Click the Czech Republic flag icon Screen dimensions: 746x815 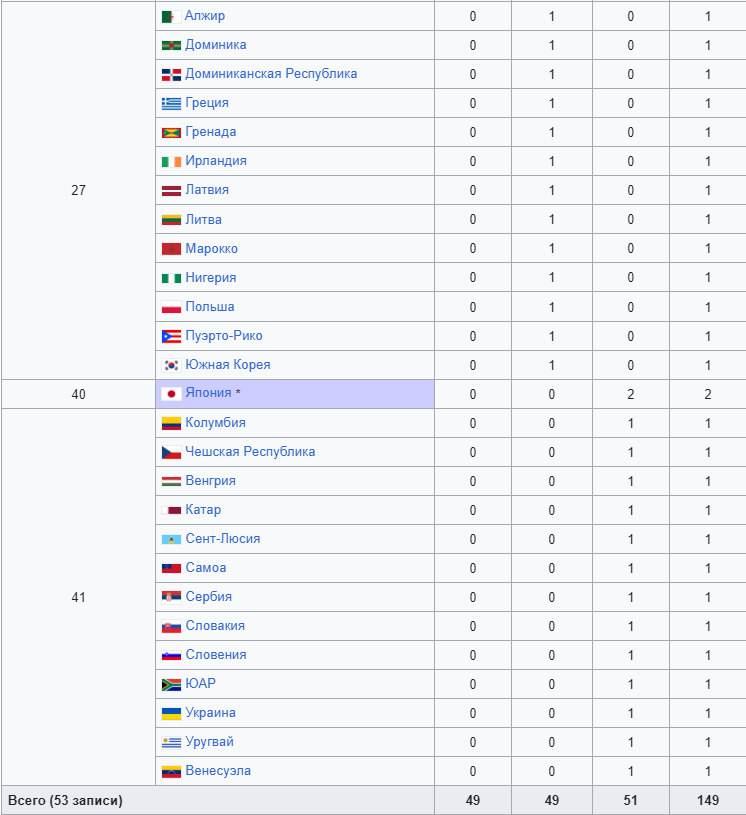(x=171, y=452)
